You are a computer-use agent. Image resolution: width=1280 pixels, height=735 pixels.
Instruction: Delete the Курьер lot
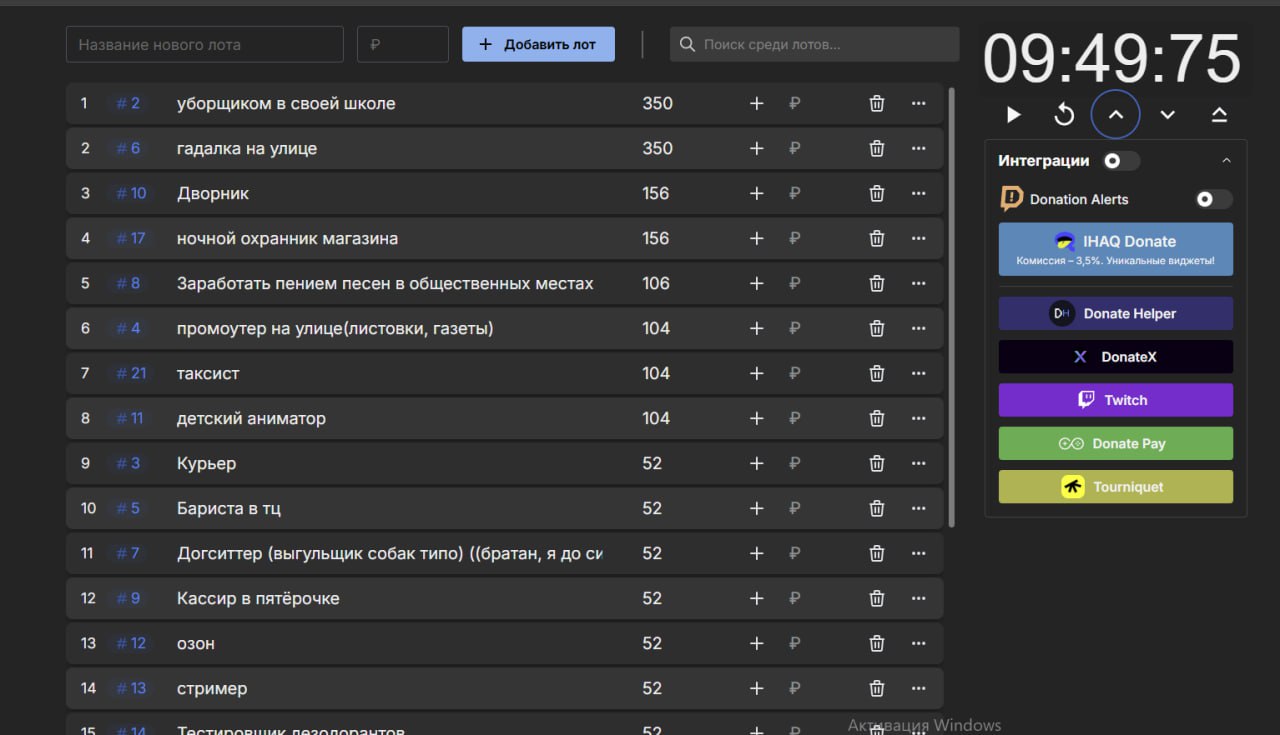click(877, 463)
